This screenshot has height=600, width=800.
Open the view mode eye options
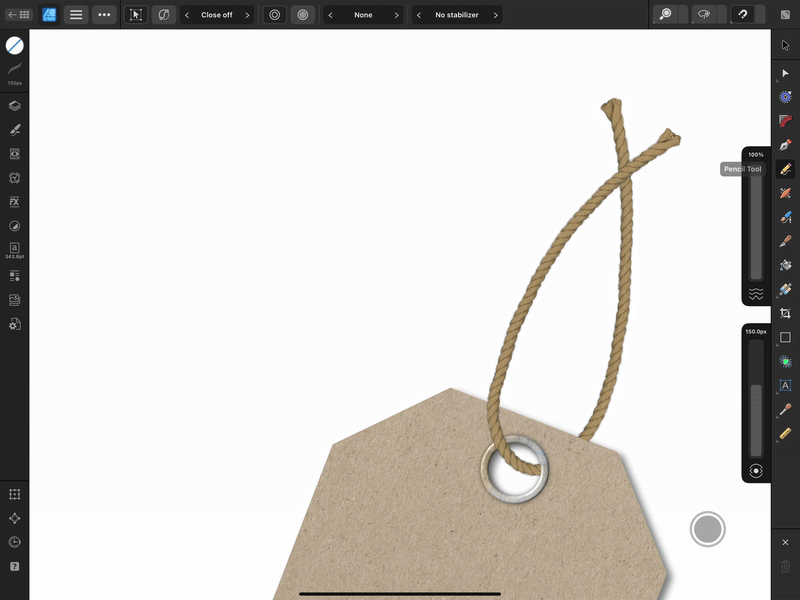click(704, 15)
